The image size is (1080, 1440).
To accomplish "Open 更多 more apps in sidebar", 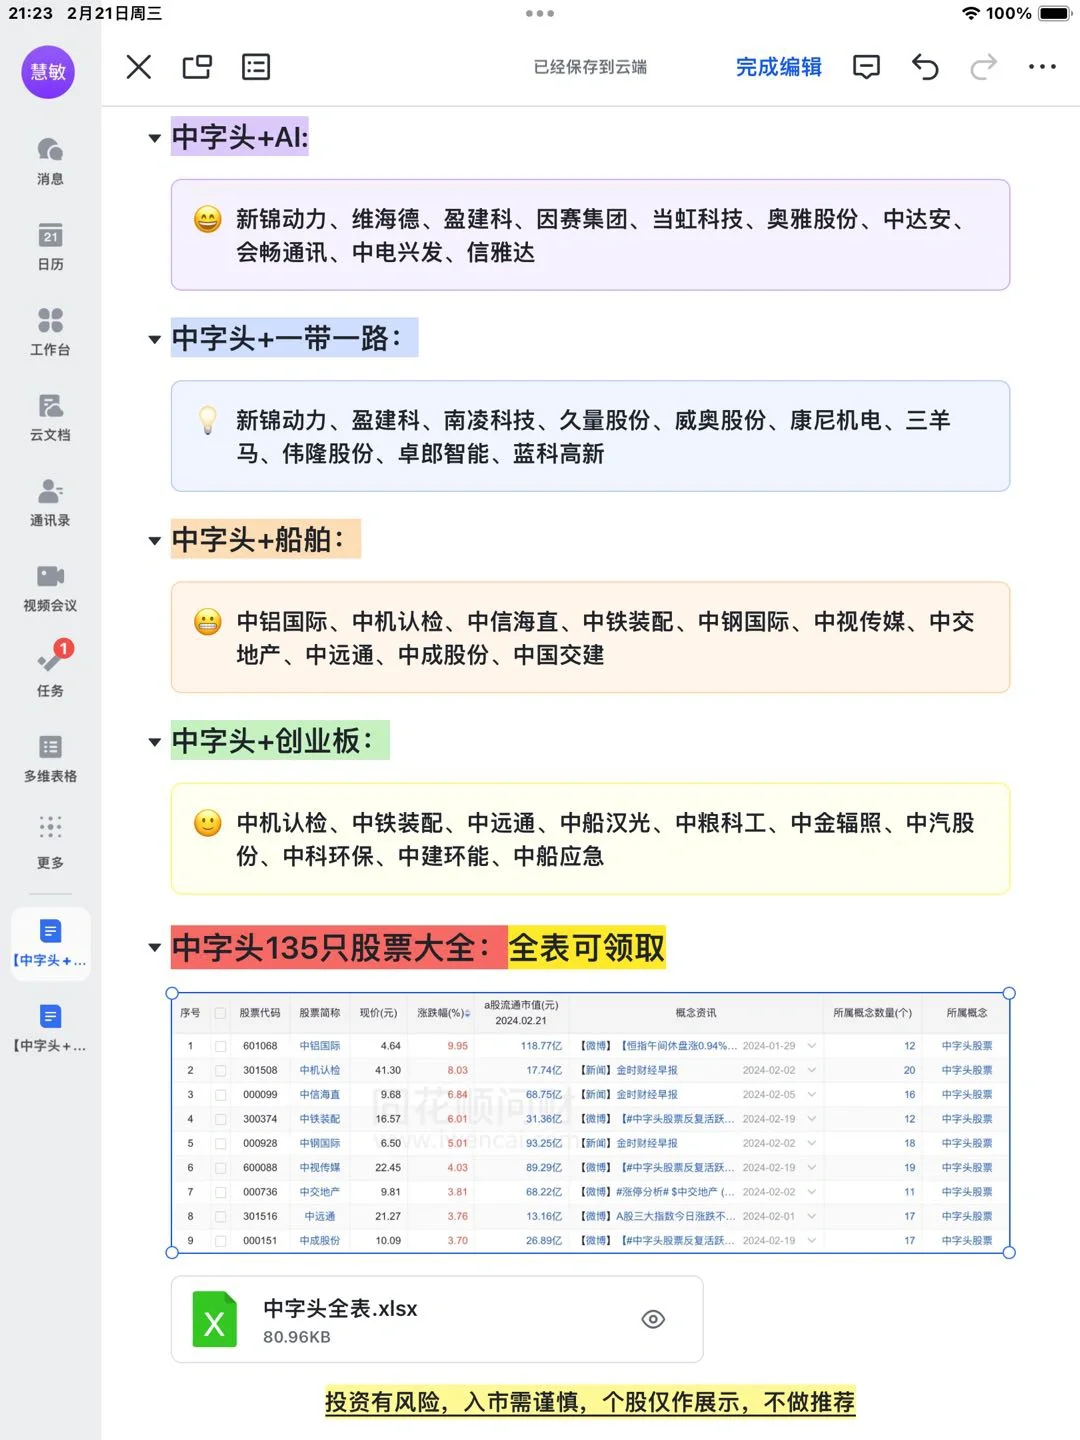I will (x=50, y=843).
